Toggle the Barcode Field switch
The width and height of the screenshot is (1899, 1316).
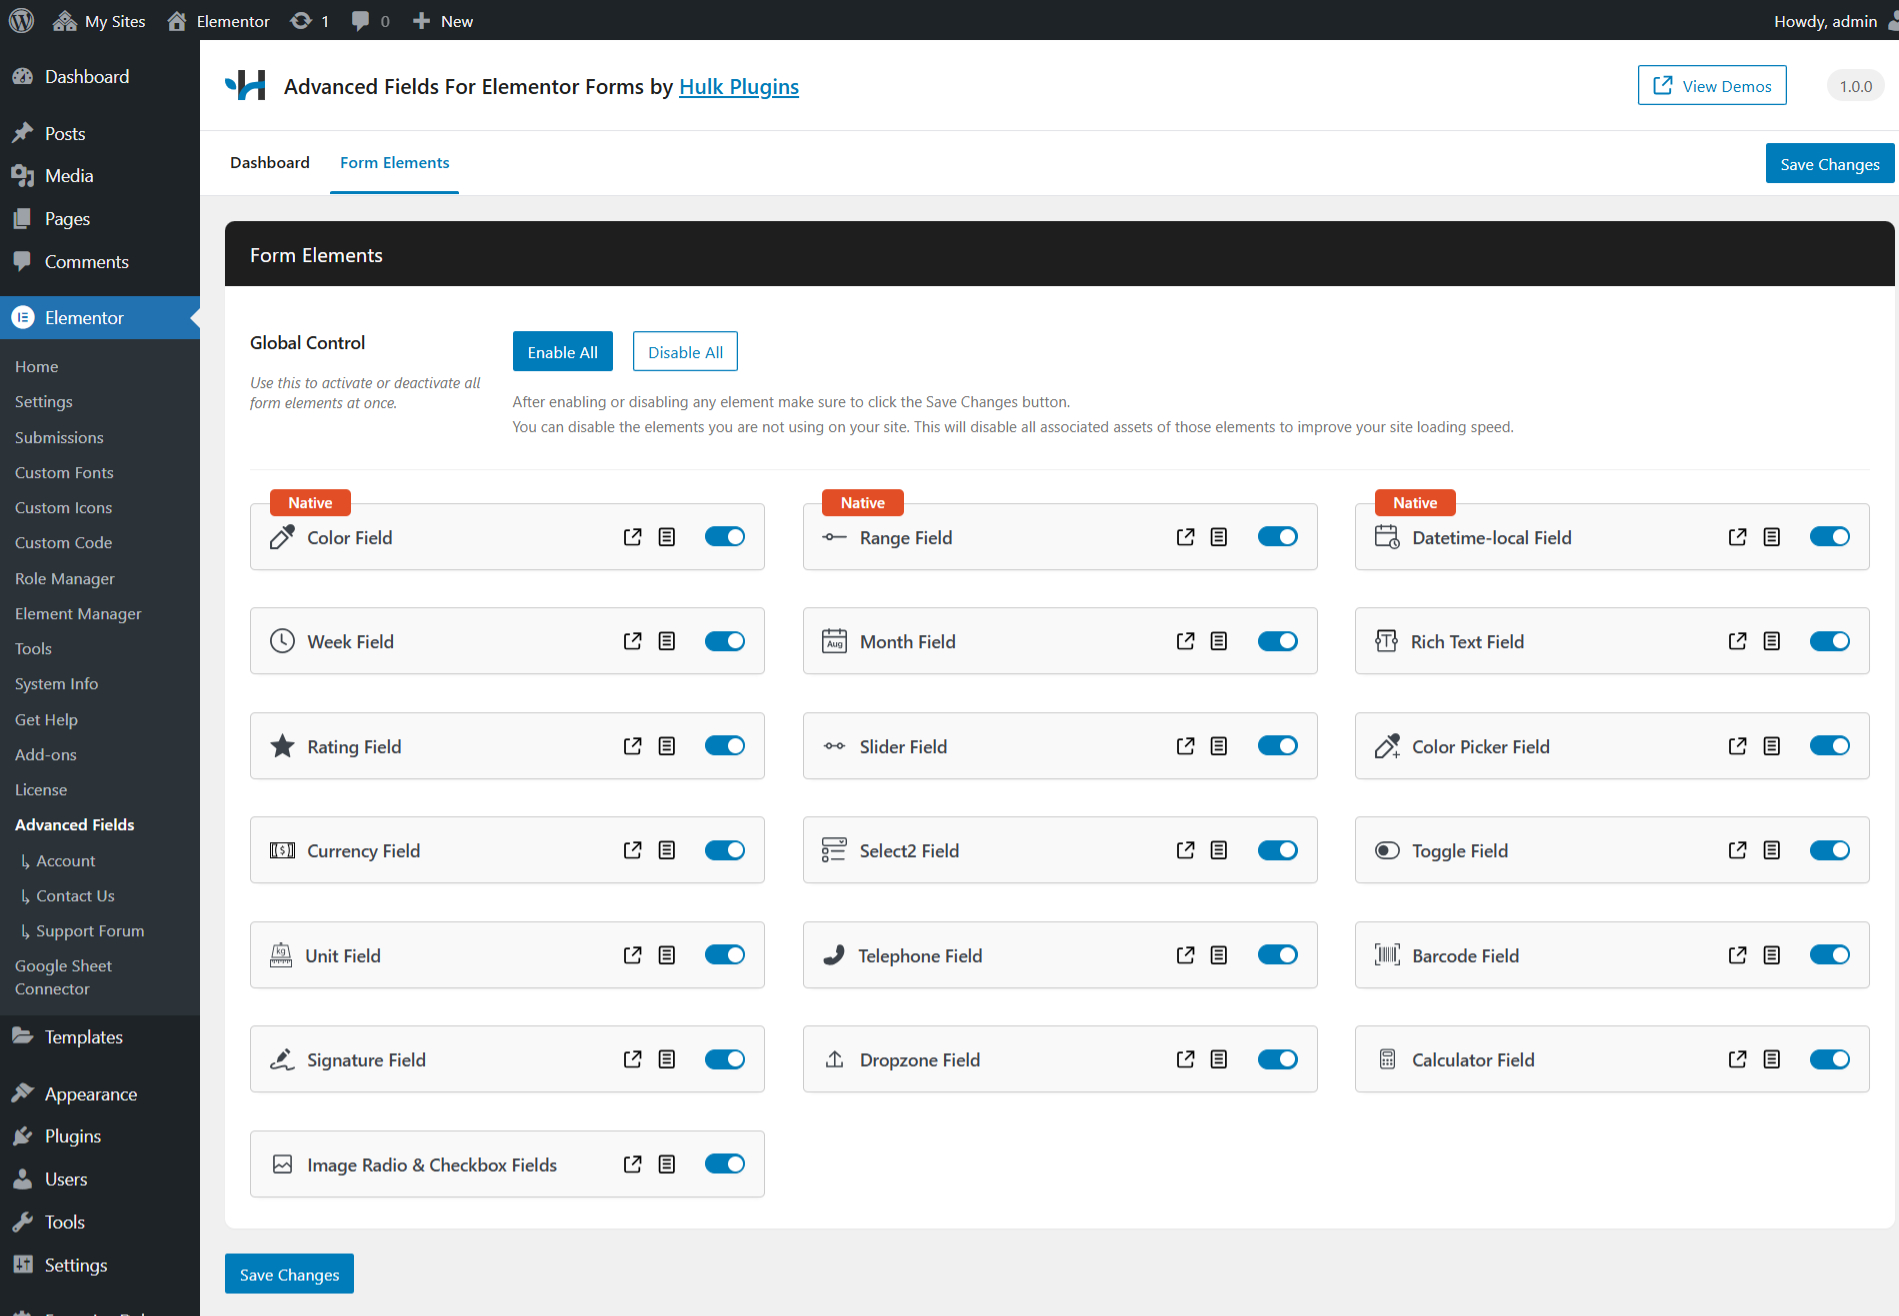1830,955
